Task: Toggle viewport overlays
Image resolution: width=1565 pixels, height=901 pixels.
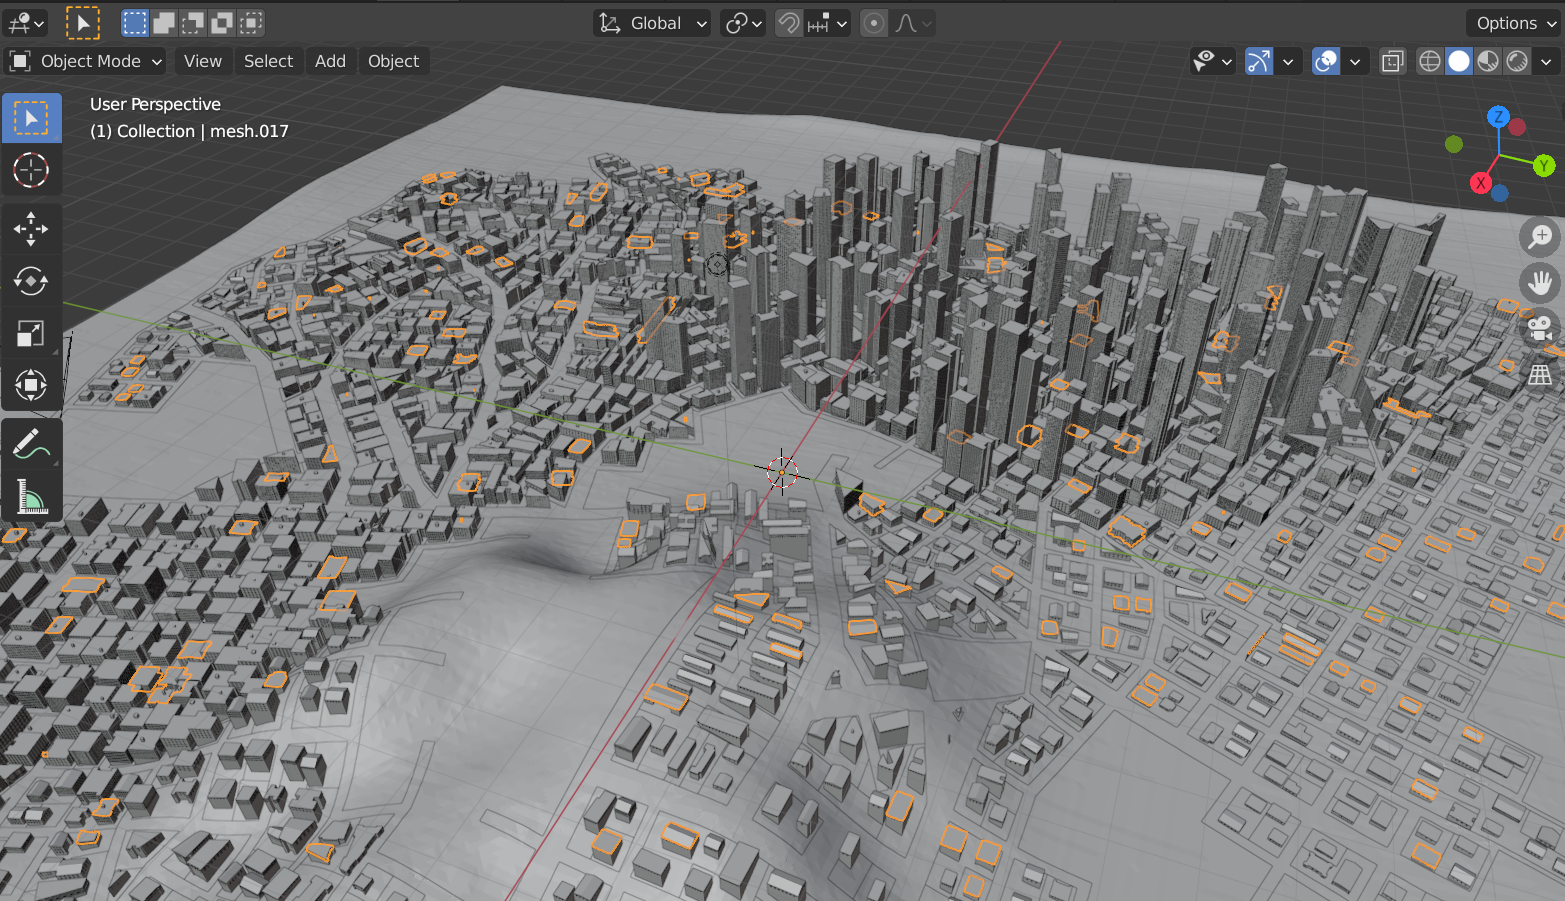Action: tap(1326, 61)
